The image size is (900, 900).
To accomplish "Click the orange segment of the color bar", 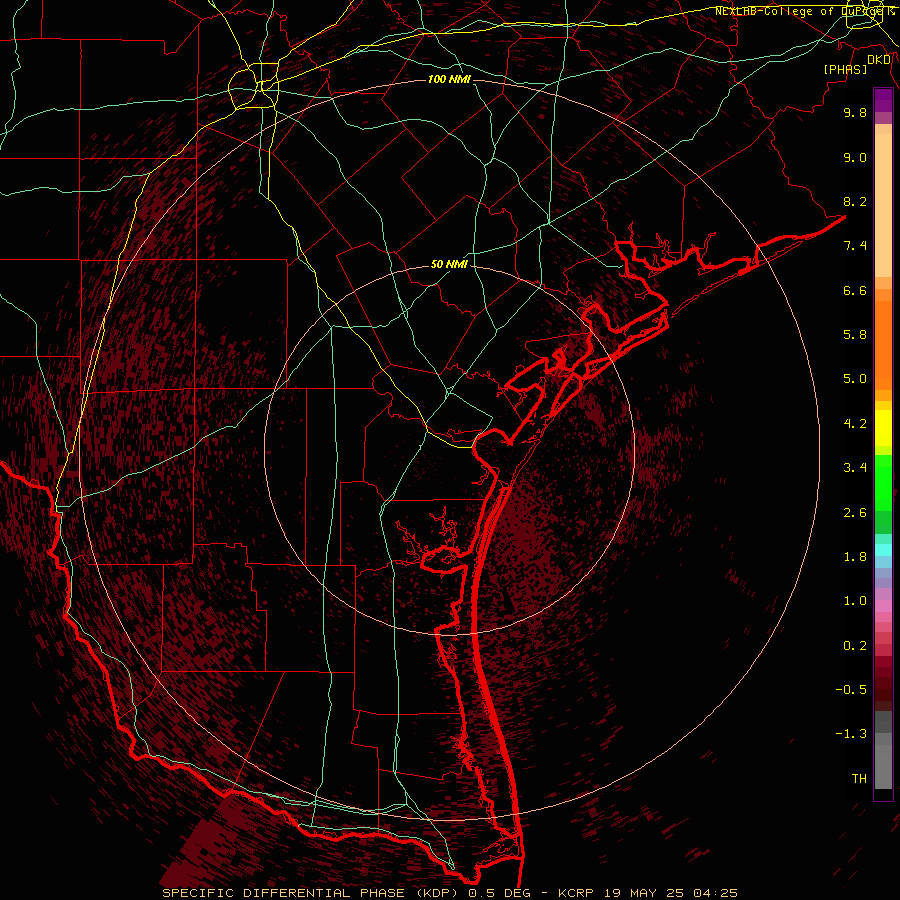I will 883,345.
